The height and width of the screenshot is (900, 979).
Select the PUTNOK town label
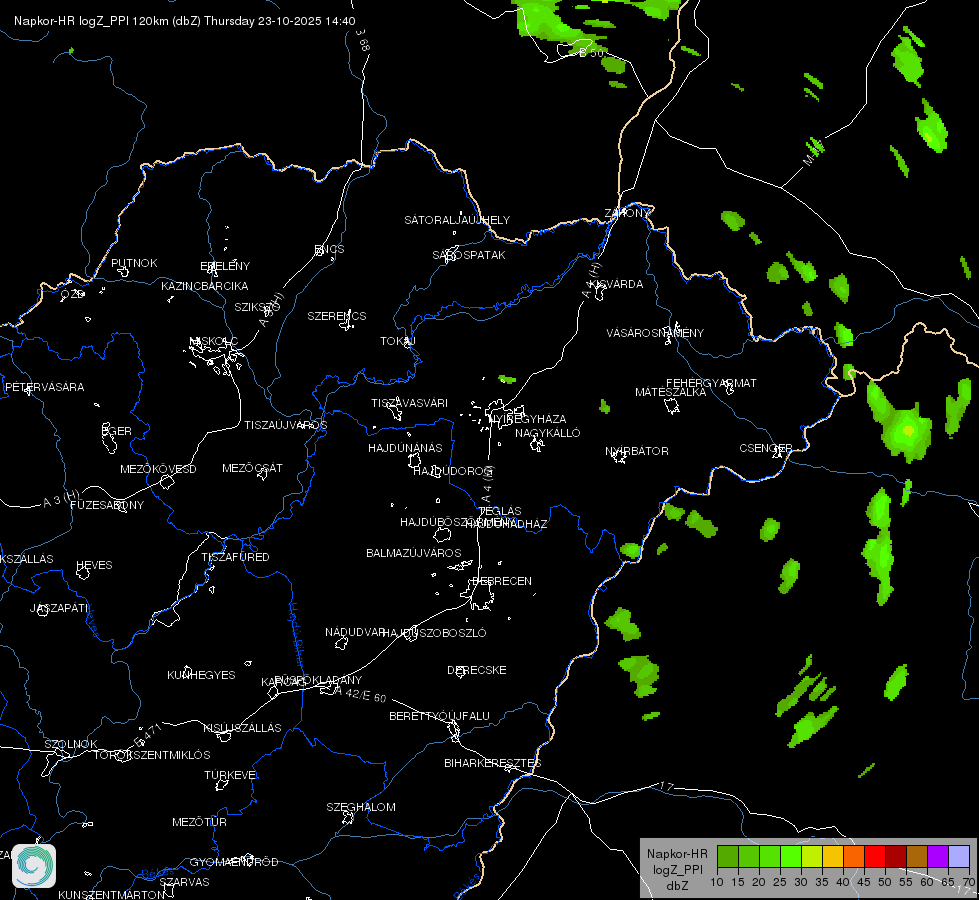[134, 263]
